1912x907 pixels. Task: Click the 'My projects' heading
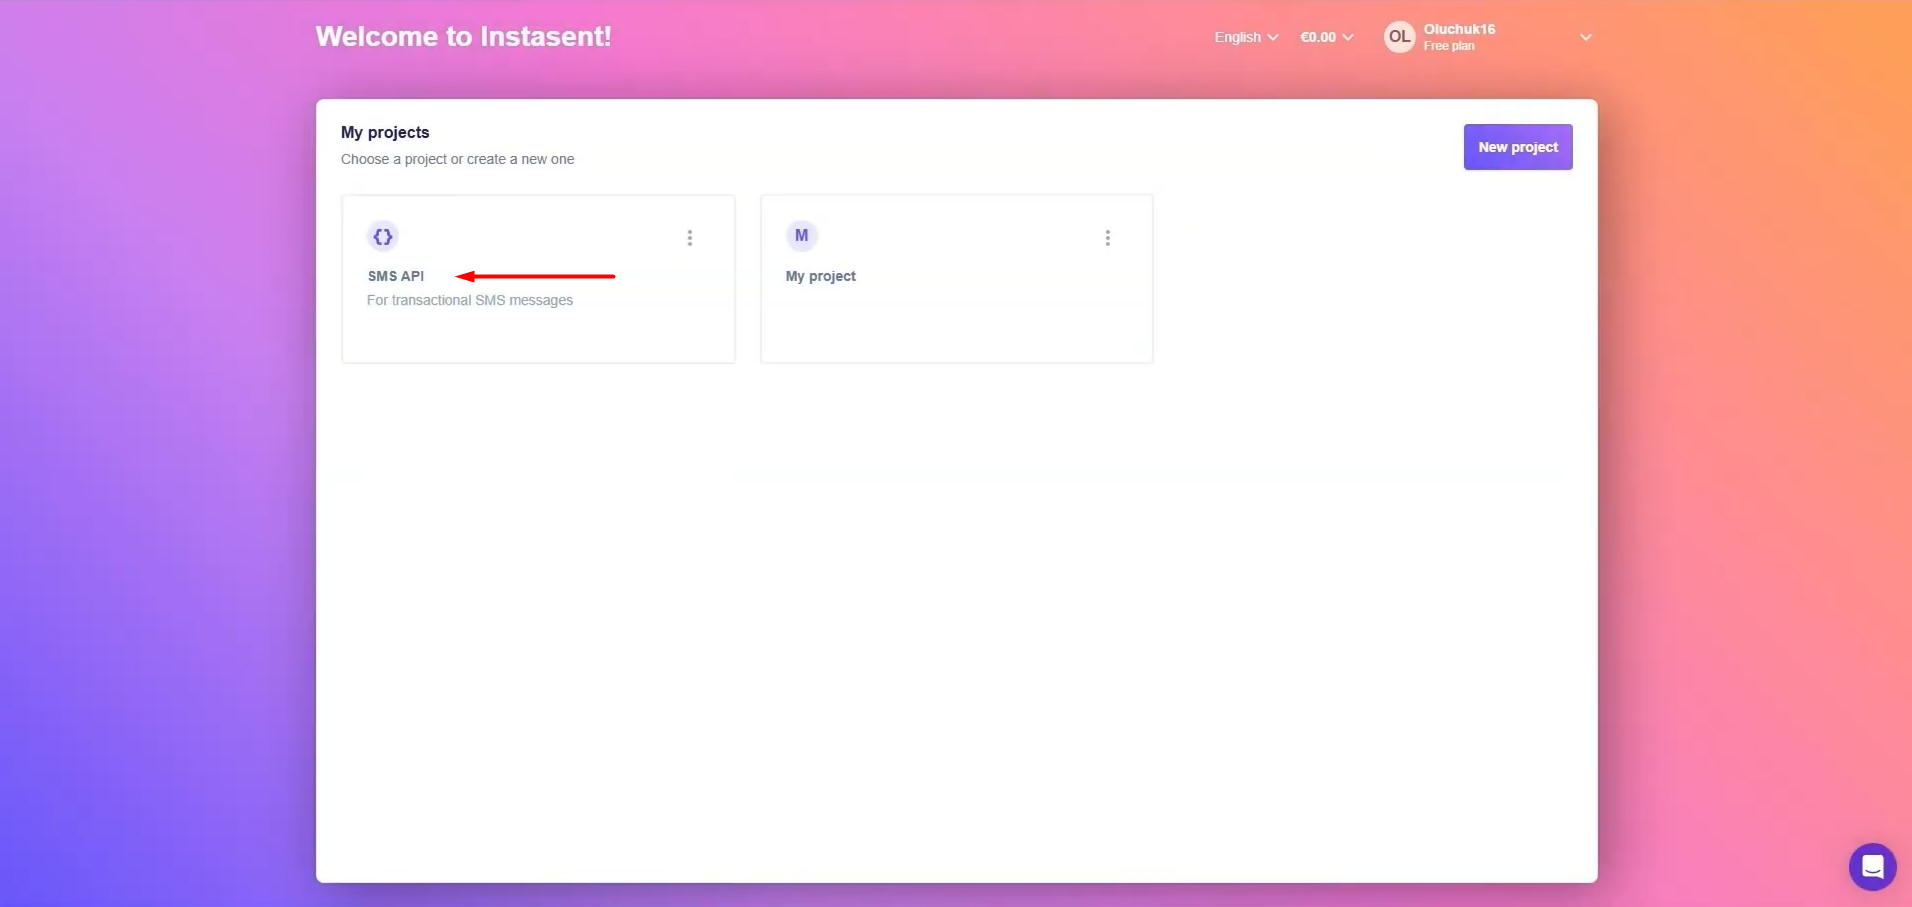click(385, 132)
